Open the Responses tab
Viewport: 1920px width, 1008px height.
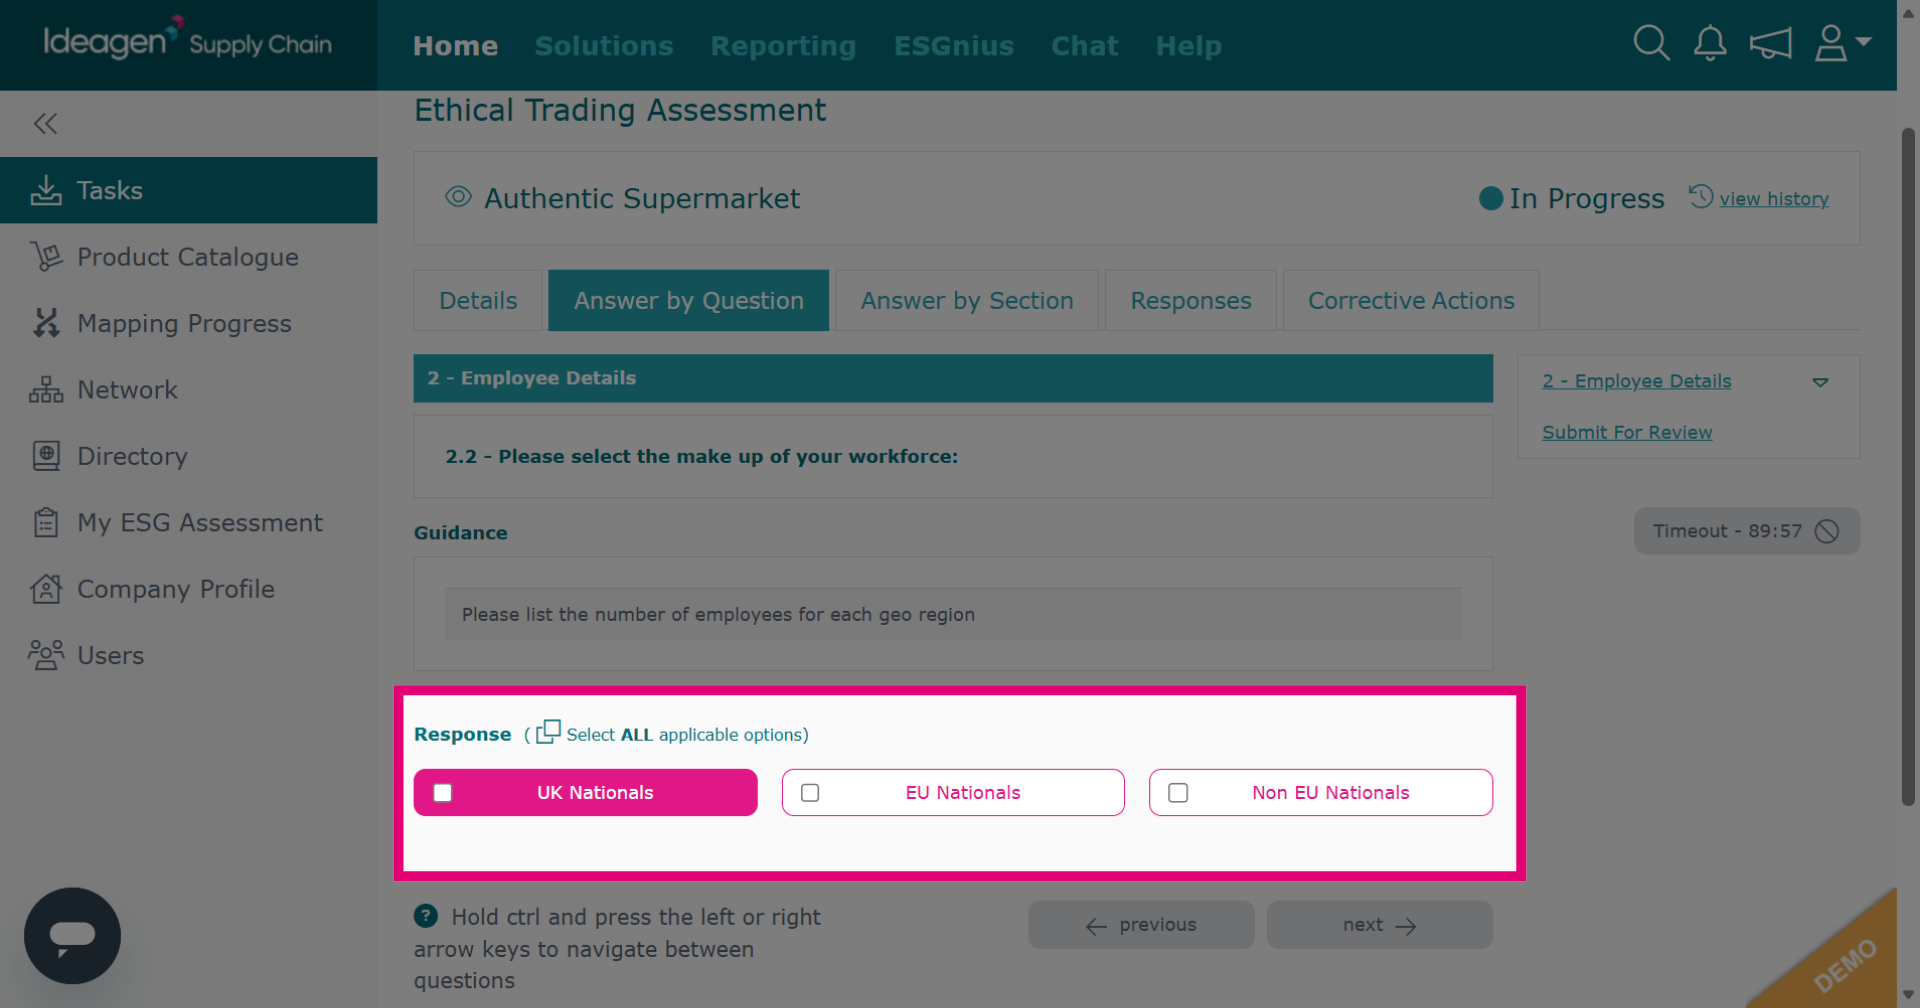coord(1191,300)
